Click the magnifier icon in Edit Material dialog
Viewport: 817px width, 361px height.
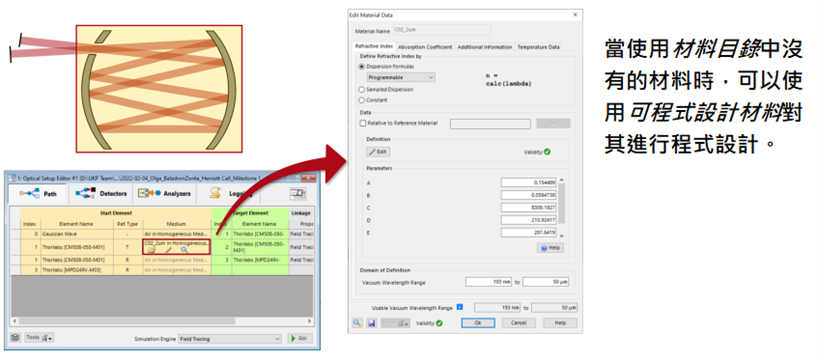pos(357,323)
